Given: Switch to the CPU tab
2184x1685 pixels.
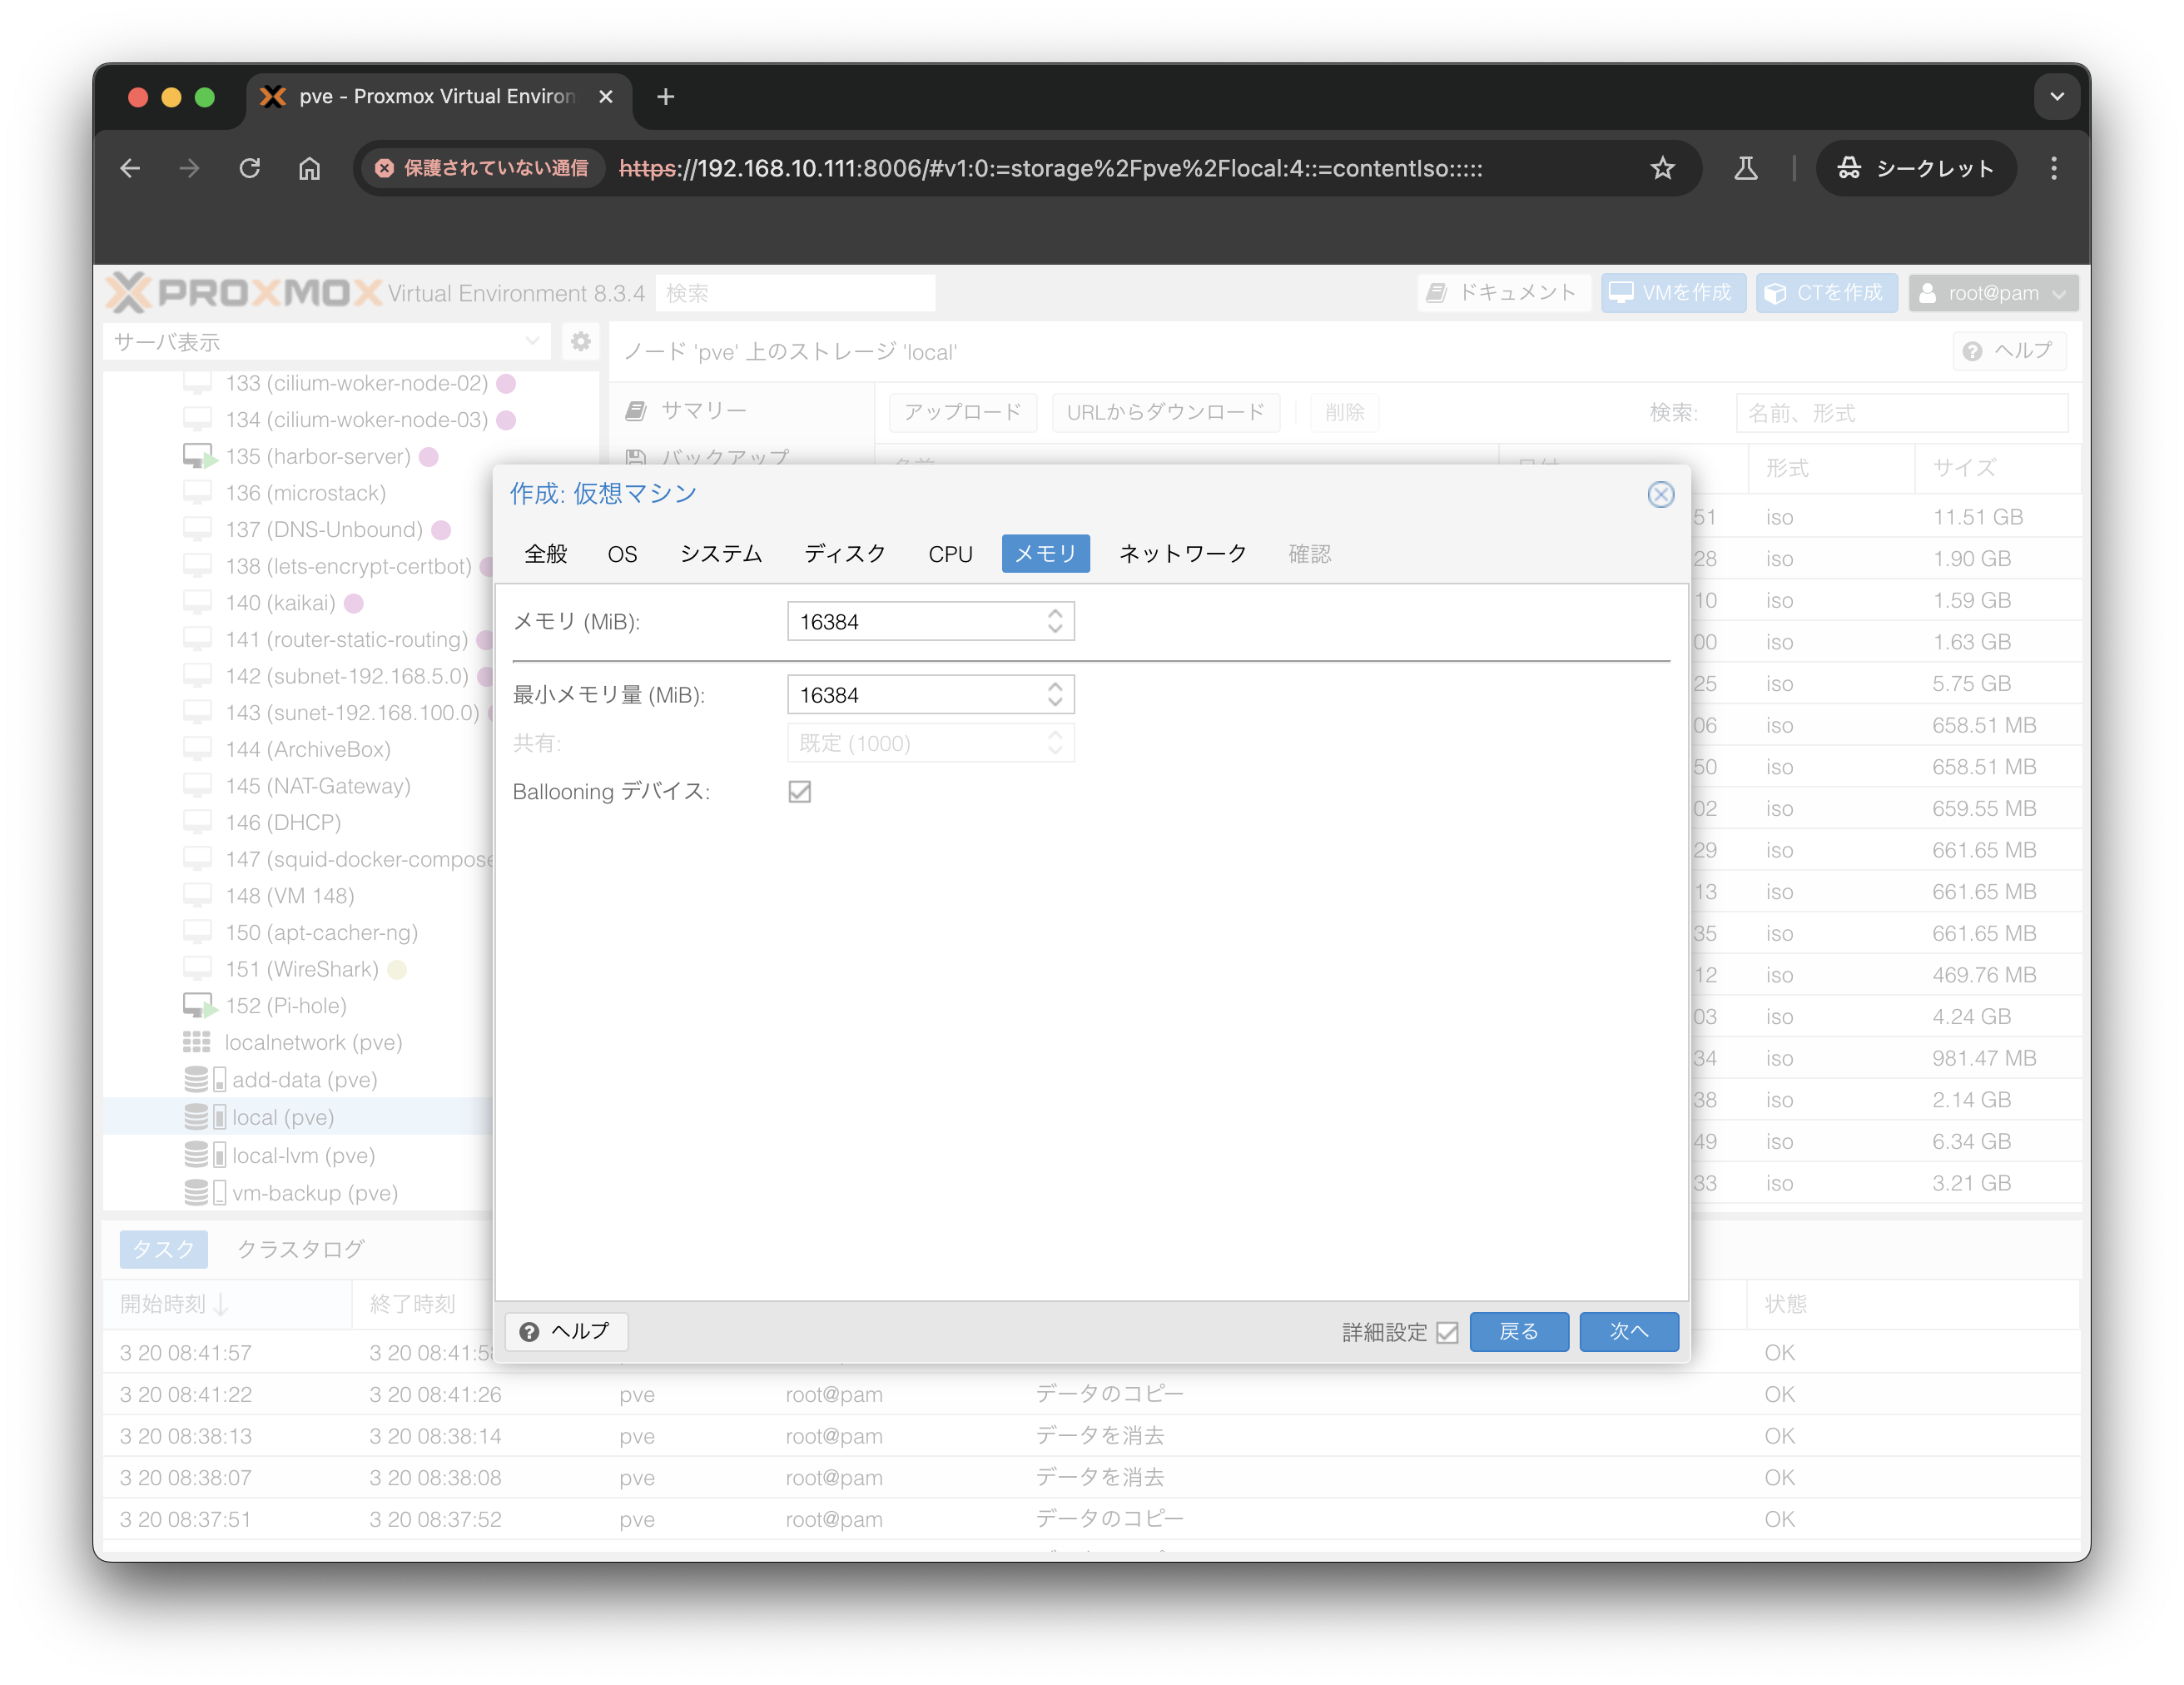Looking at the screenshot, I should (950, 554).
